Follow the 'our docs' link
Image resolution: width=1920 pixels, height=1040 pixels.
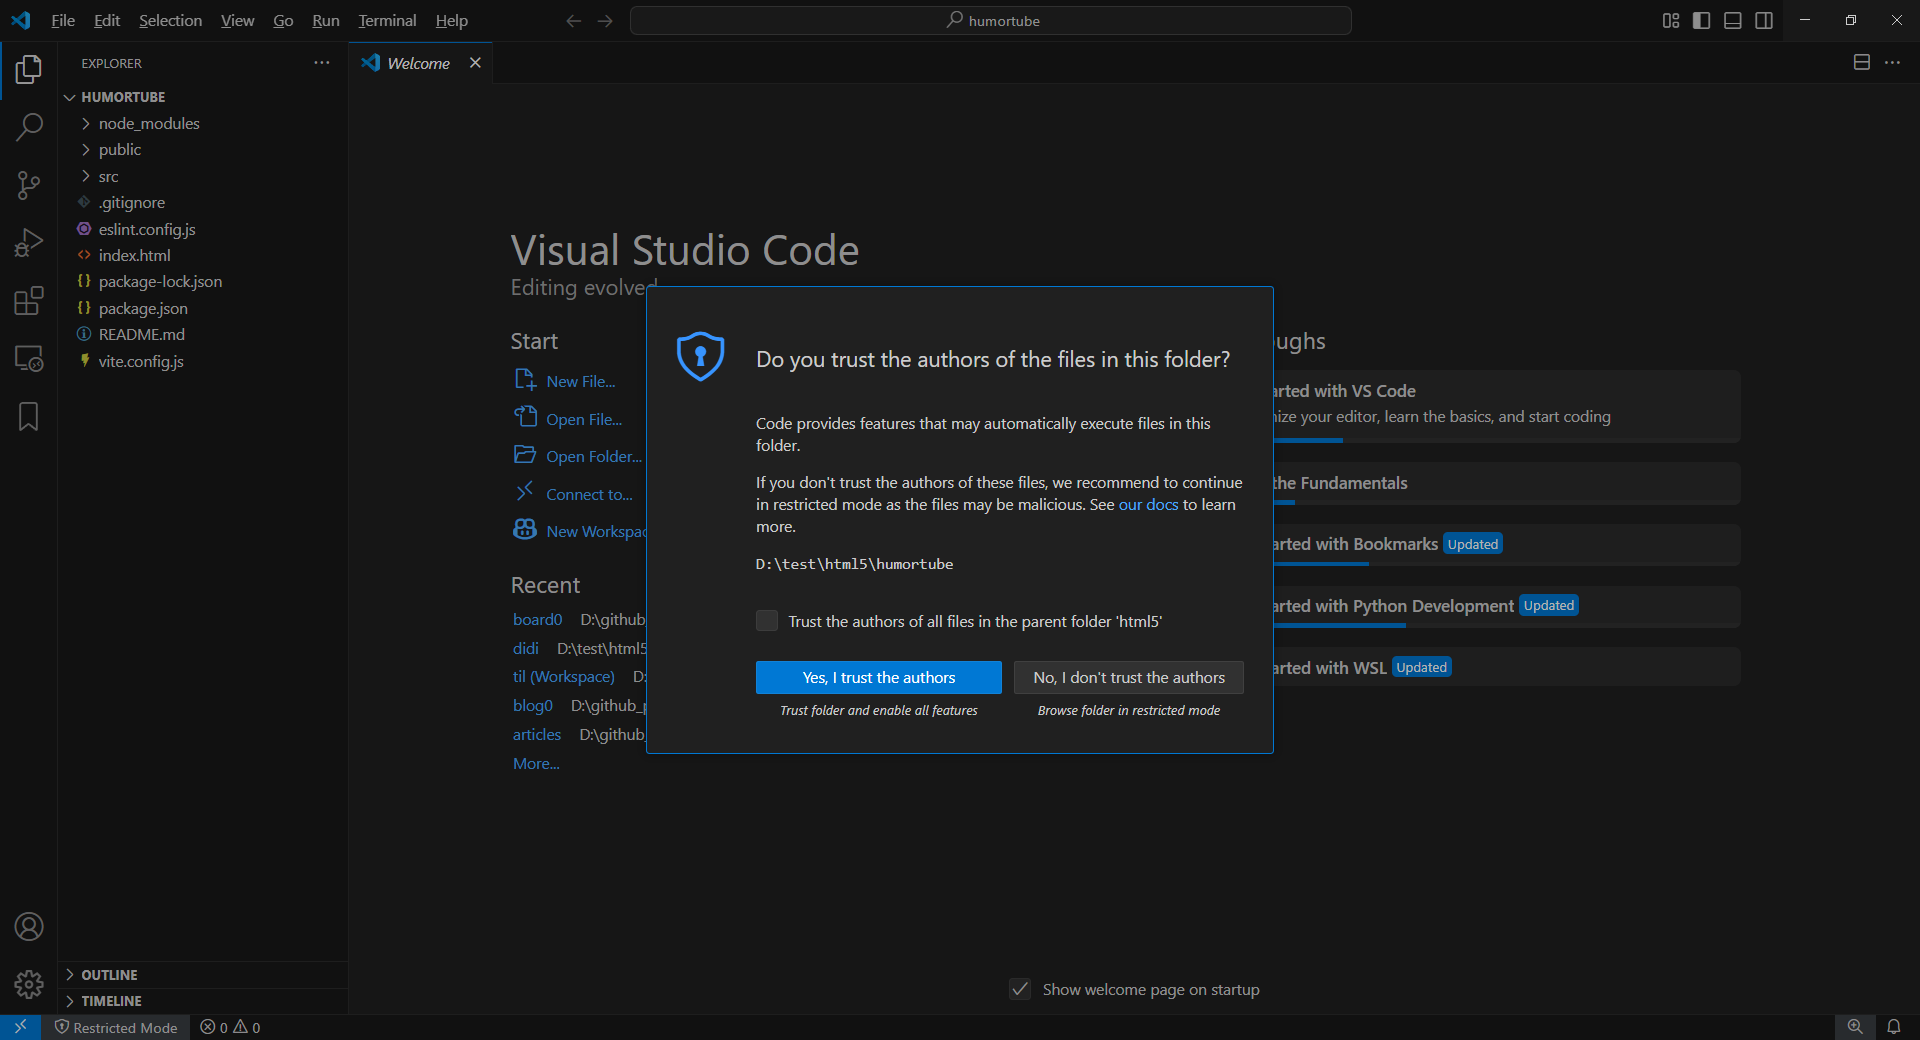click(1148, 505)
